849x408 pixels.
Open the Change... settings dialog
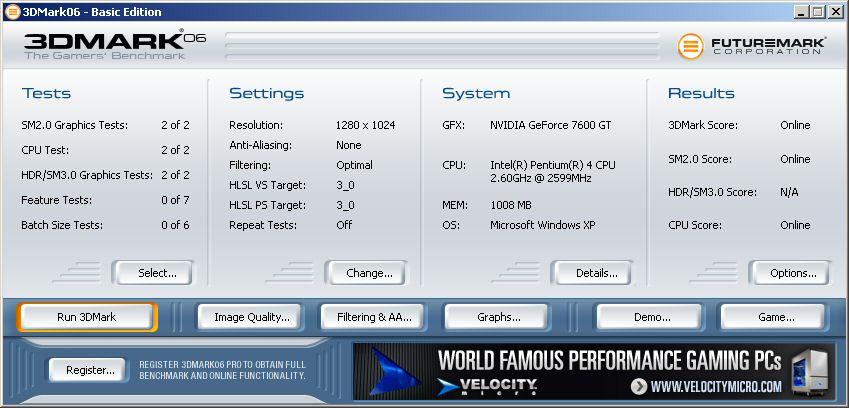click(369, 273)
